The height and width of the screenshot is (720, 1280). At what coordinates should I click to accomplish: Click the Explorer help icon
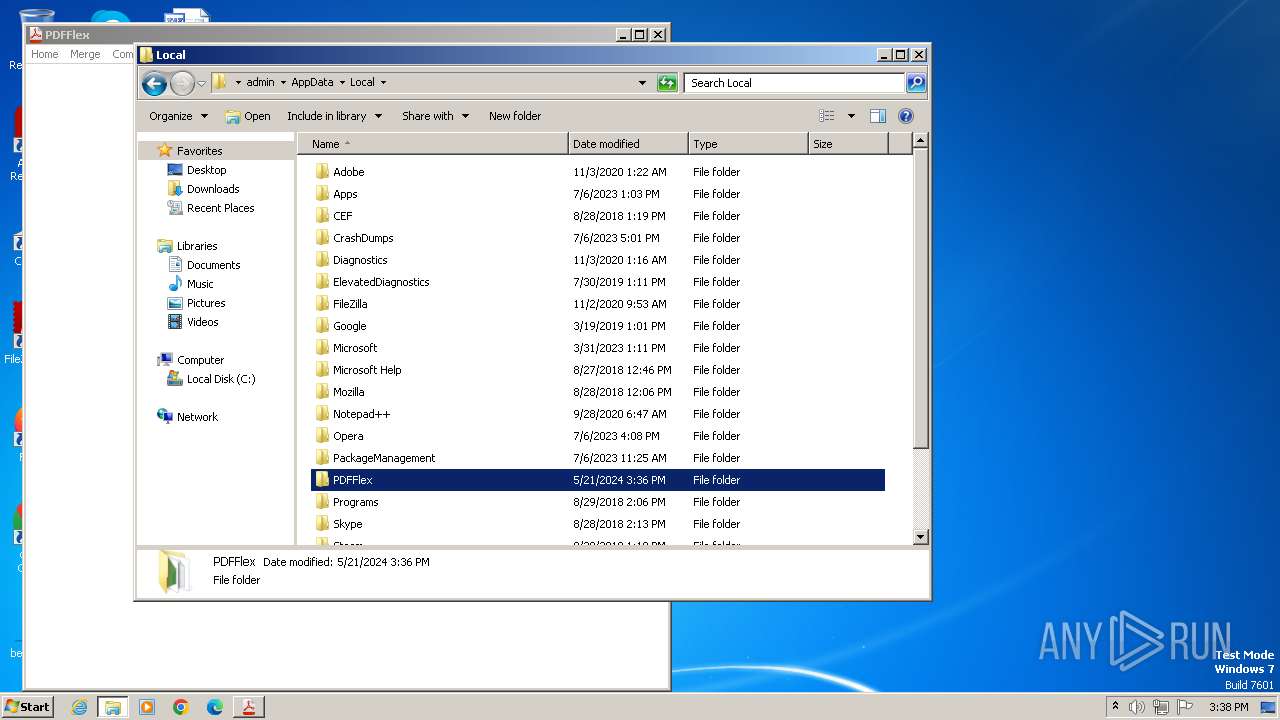[x=906, y=116]
